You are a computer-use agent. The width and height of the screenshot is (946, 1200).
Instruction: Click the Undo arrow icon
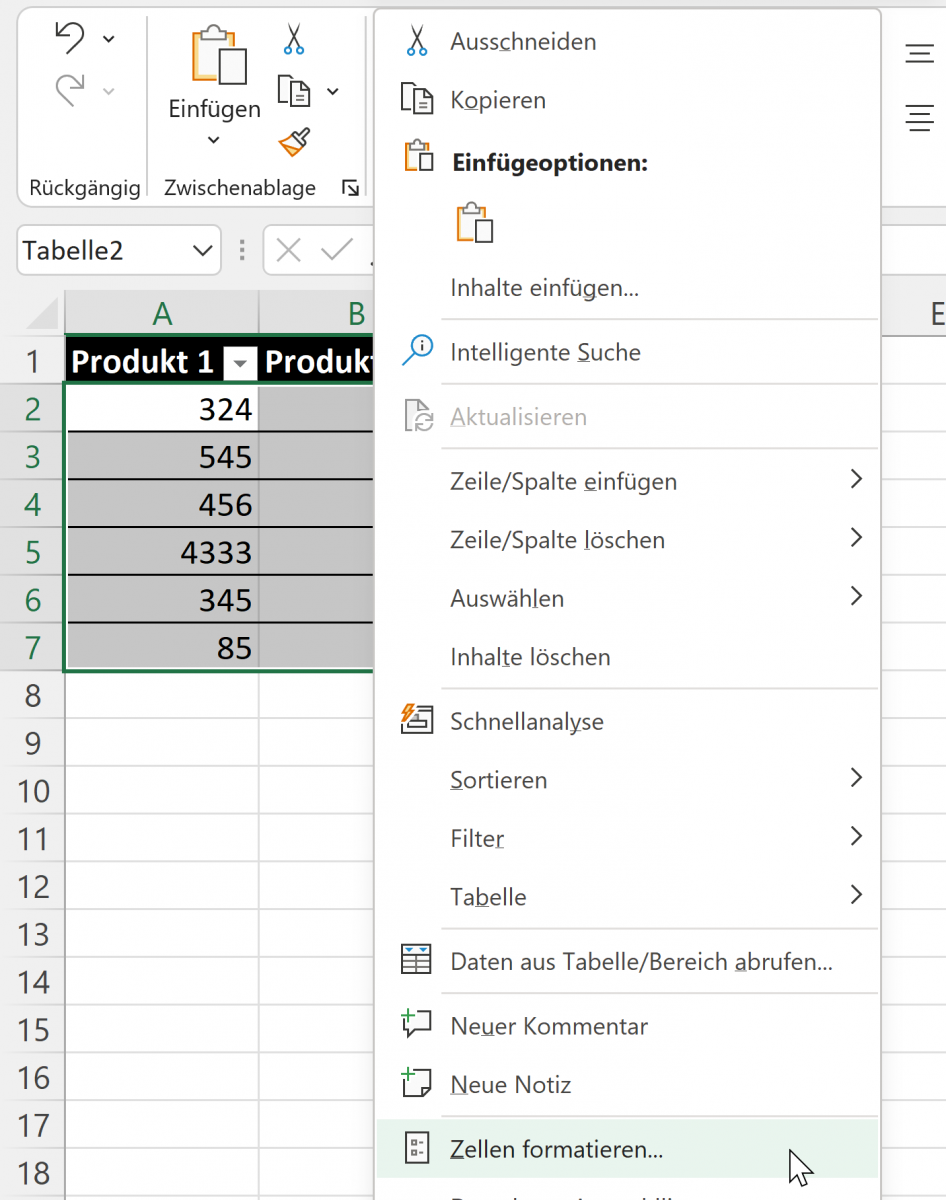point(70,39)
